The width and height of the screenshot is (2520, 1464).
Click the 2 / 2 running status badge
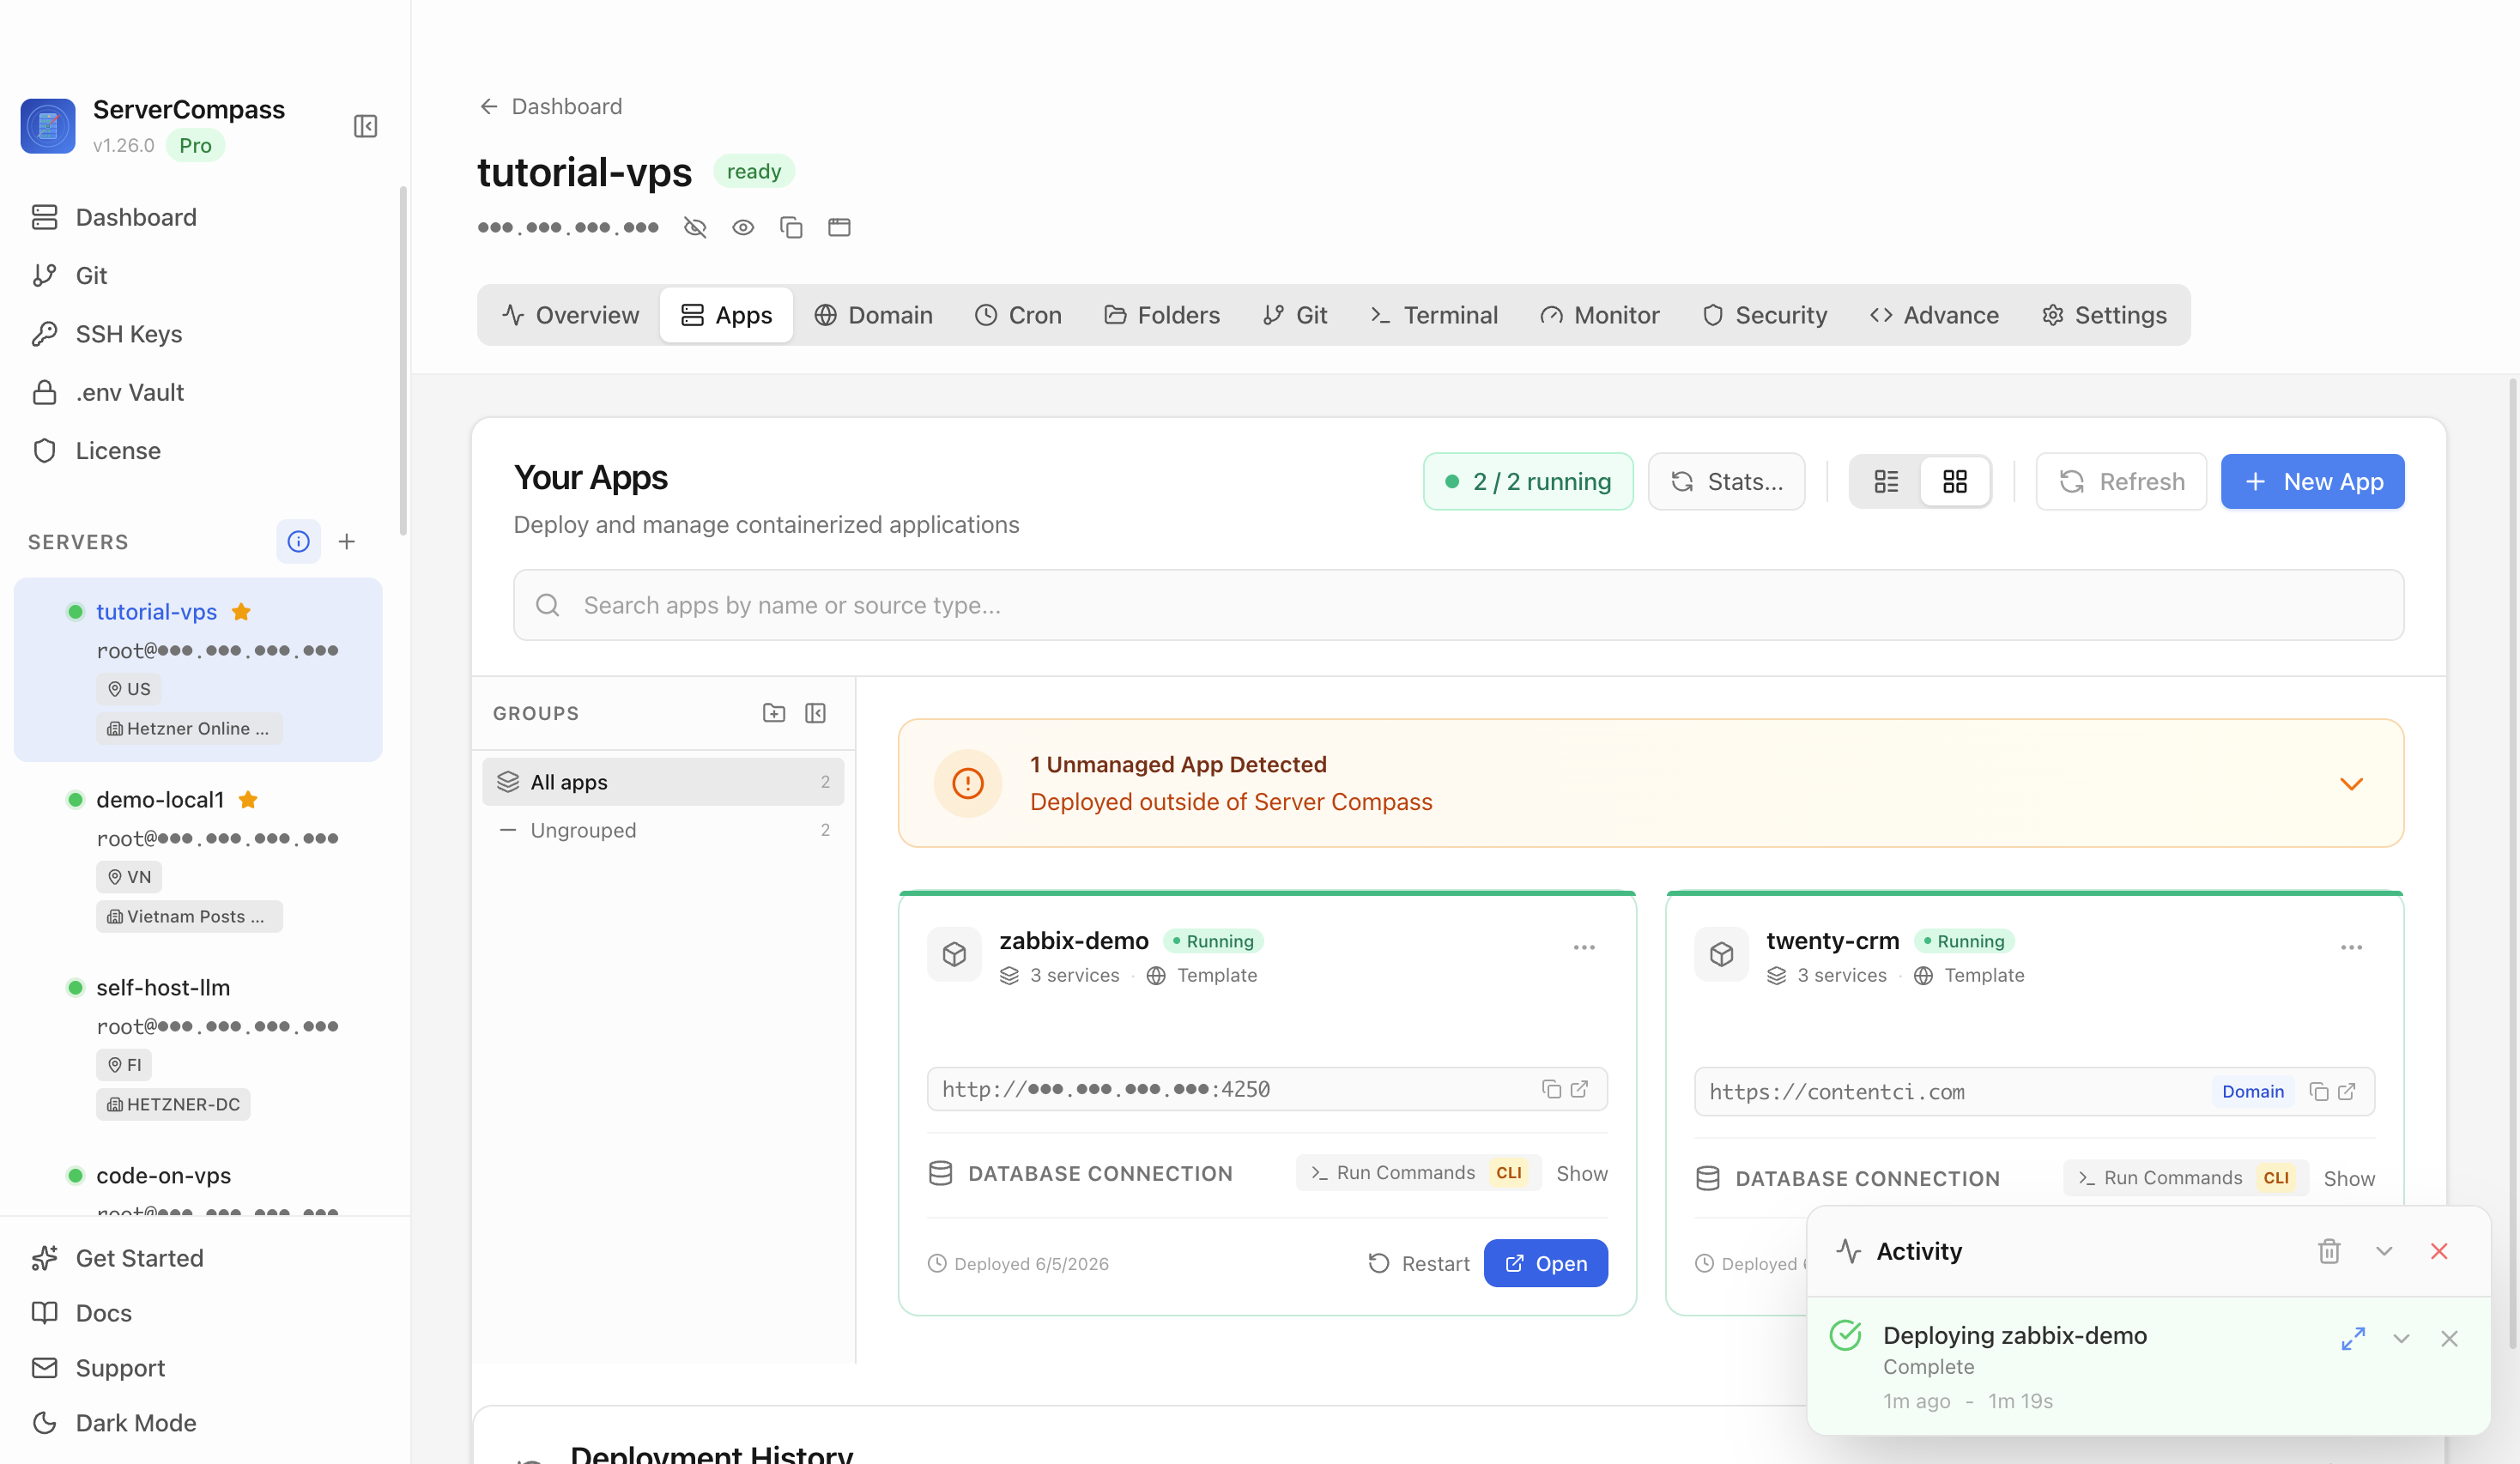1528,482
